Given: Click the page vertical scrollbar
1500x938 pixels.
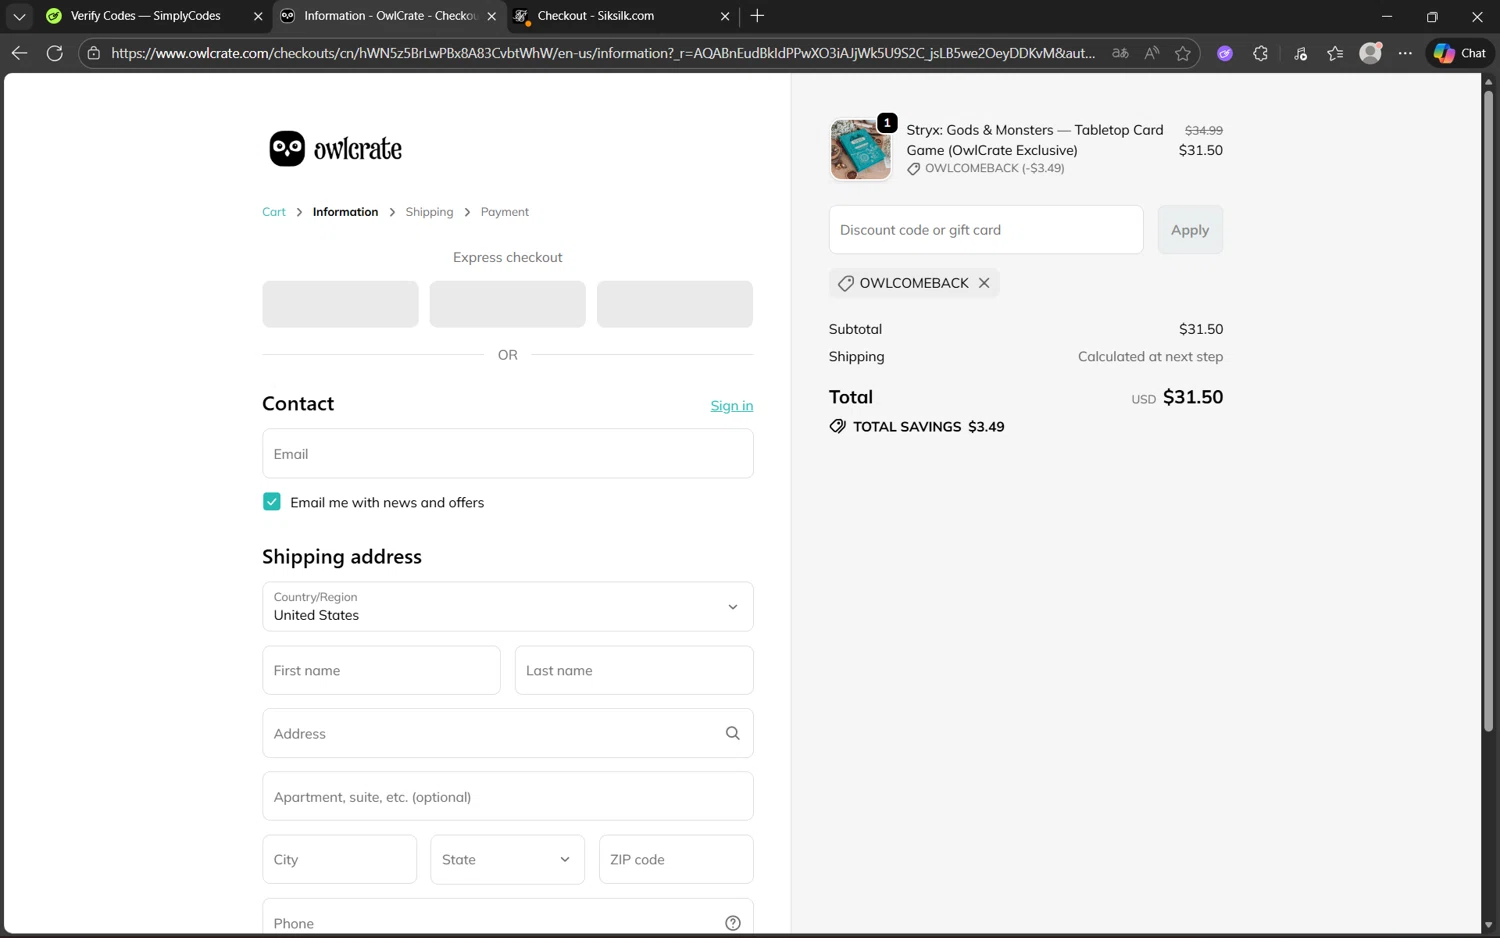Looking at the screenshot, I should [1488, 410].
